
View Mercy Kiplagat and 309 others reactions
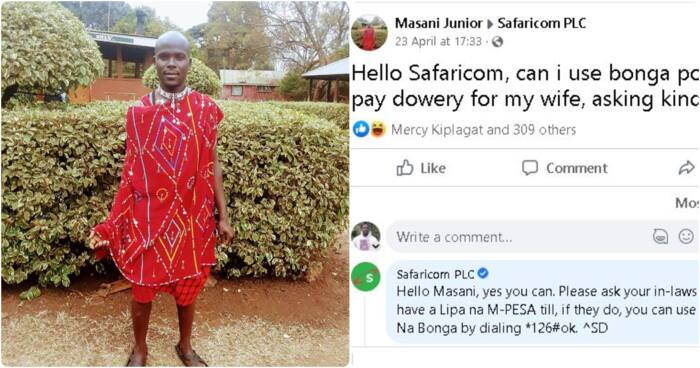483,130
